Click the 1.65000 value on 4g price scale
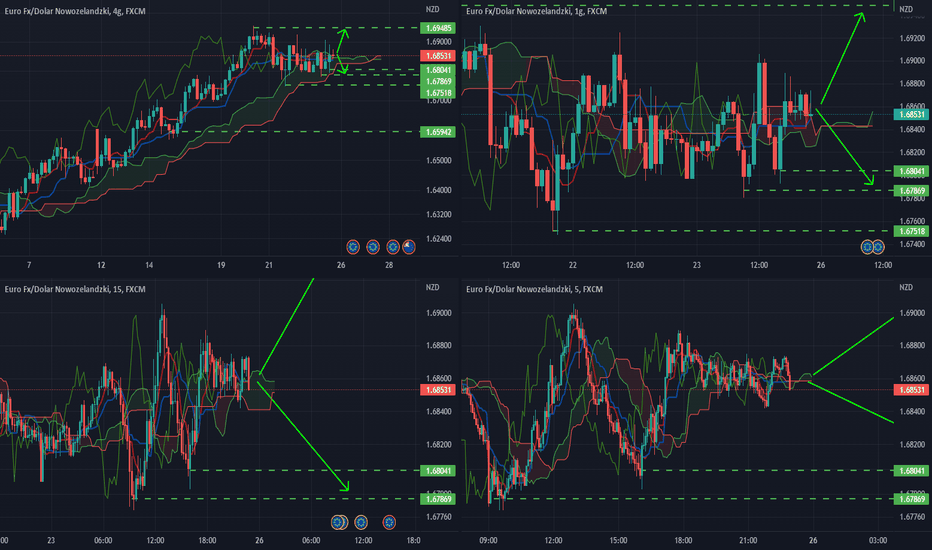 point(439,161)
